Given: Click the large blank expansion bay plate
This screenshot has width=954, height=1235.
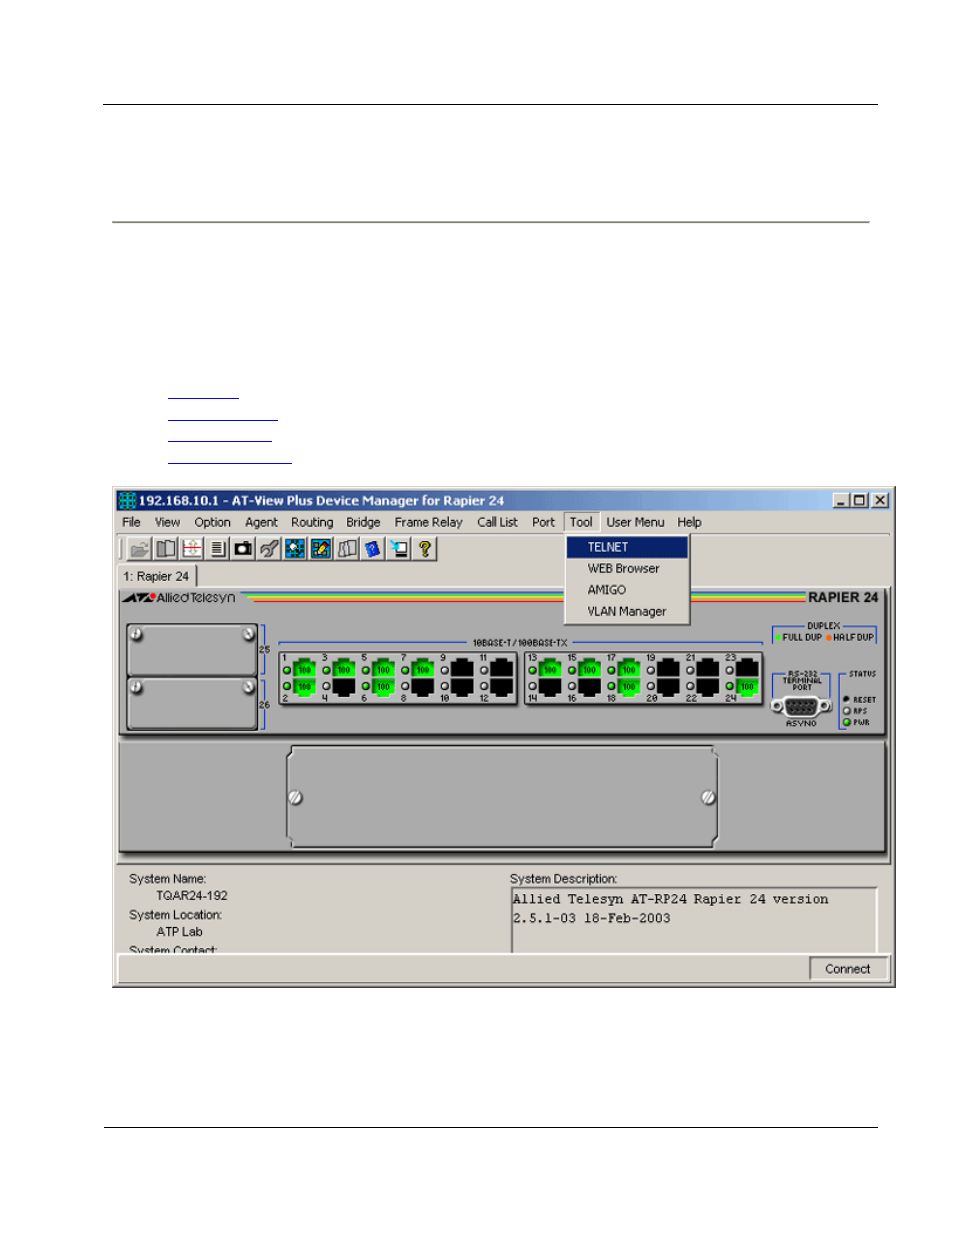Looking at the screenshot, I should (x=502, y=797).
